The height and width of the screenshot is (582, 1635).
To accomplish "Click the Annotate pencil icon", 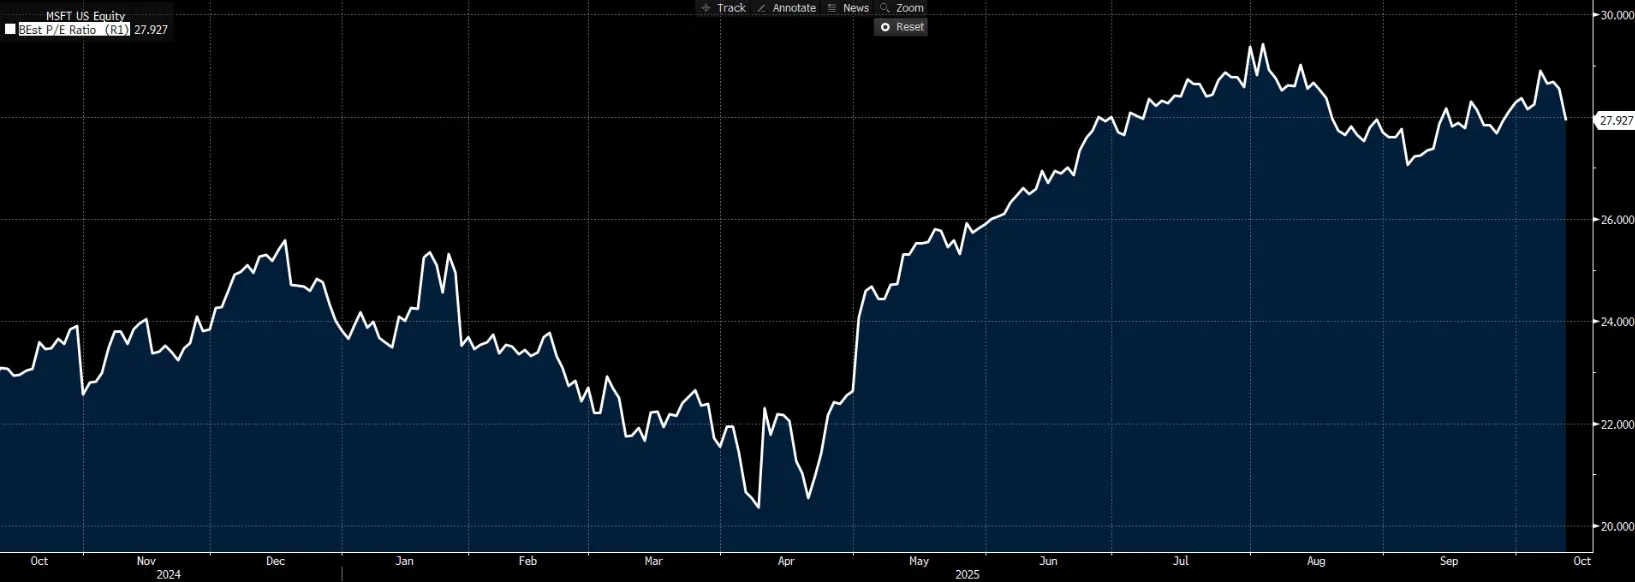I will click(762, 8).
